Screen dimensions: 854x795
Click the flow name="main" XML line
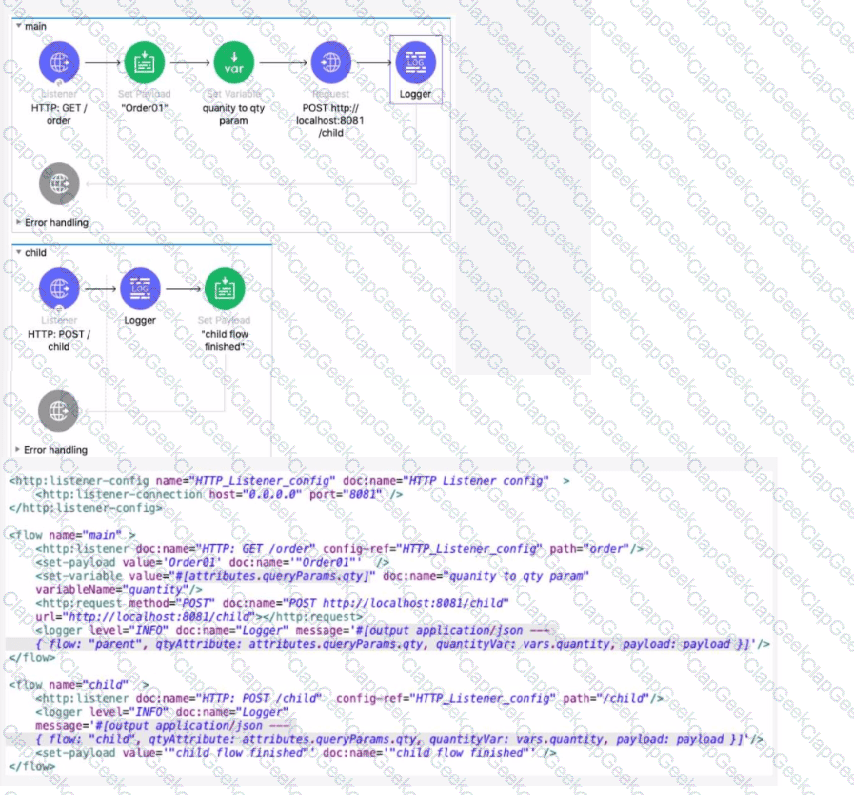[72, 535]
